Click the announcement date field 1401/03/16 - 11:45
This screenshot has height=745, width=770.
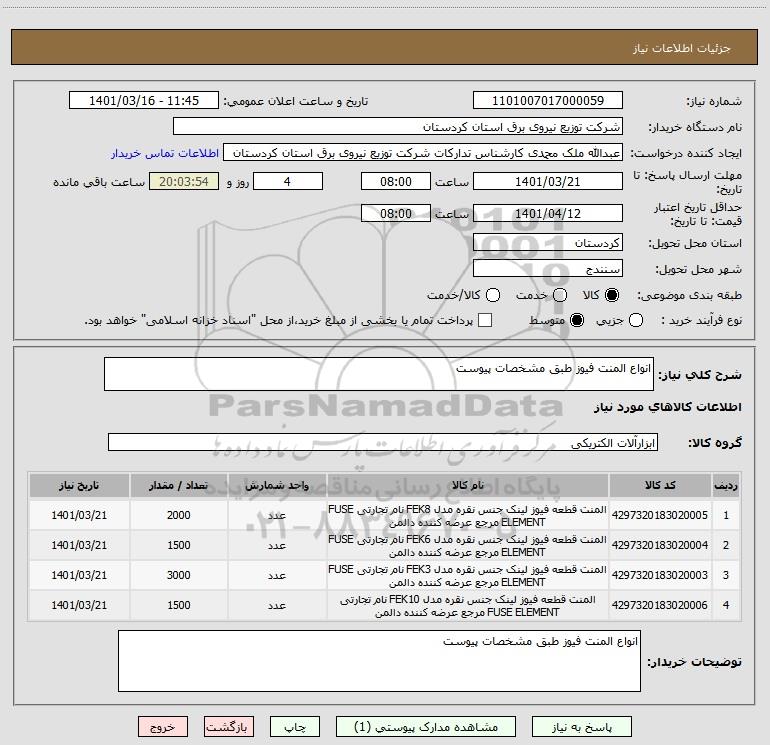coord(144,100)
